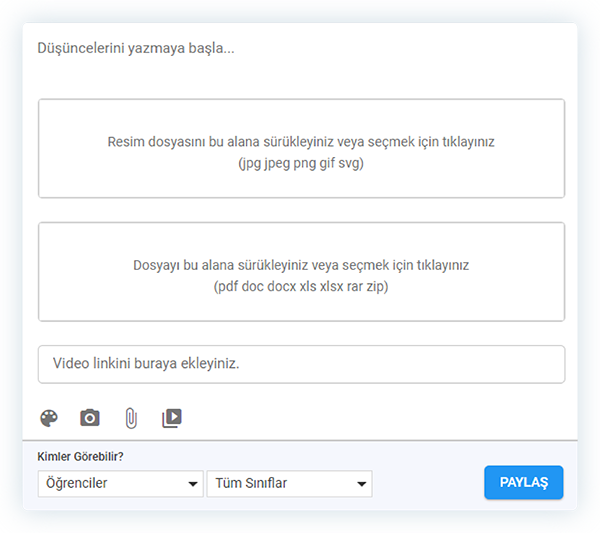Click the camera icon to add photo
This screenshot has height=533, width=600.
click(x=90, y=418)
